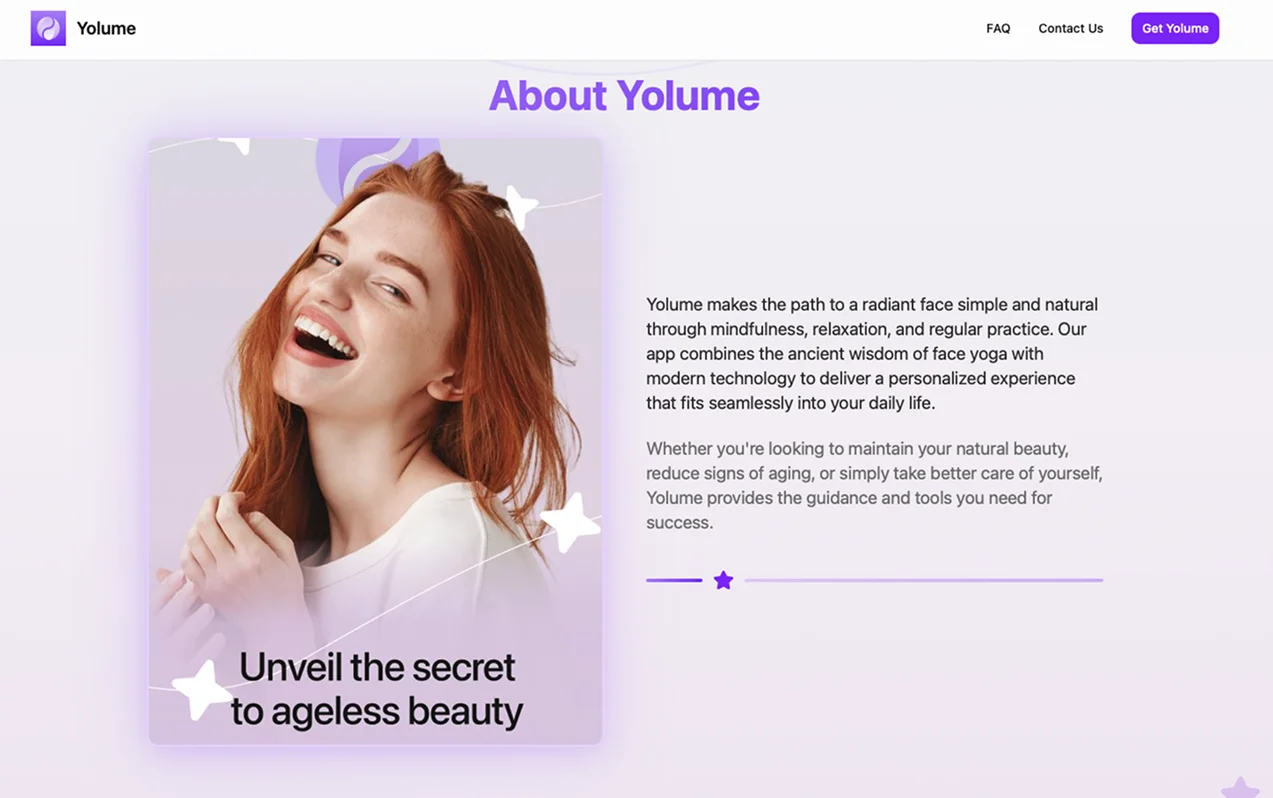Click the Yolume logo icon in header
1273x798 pixels.
point(48,28)
